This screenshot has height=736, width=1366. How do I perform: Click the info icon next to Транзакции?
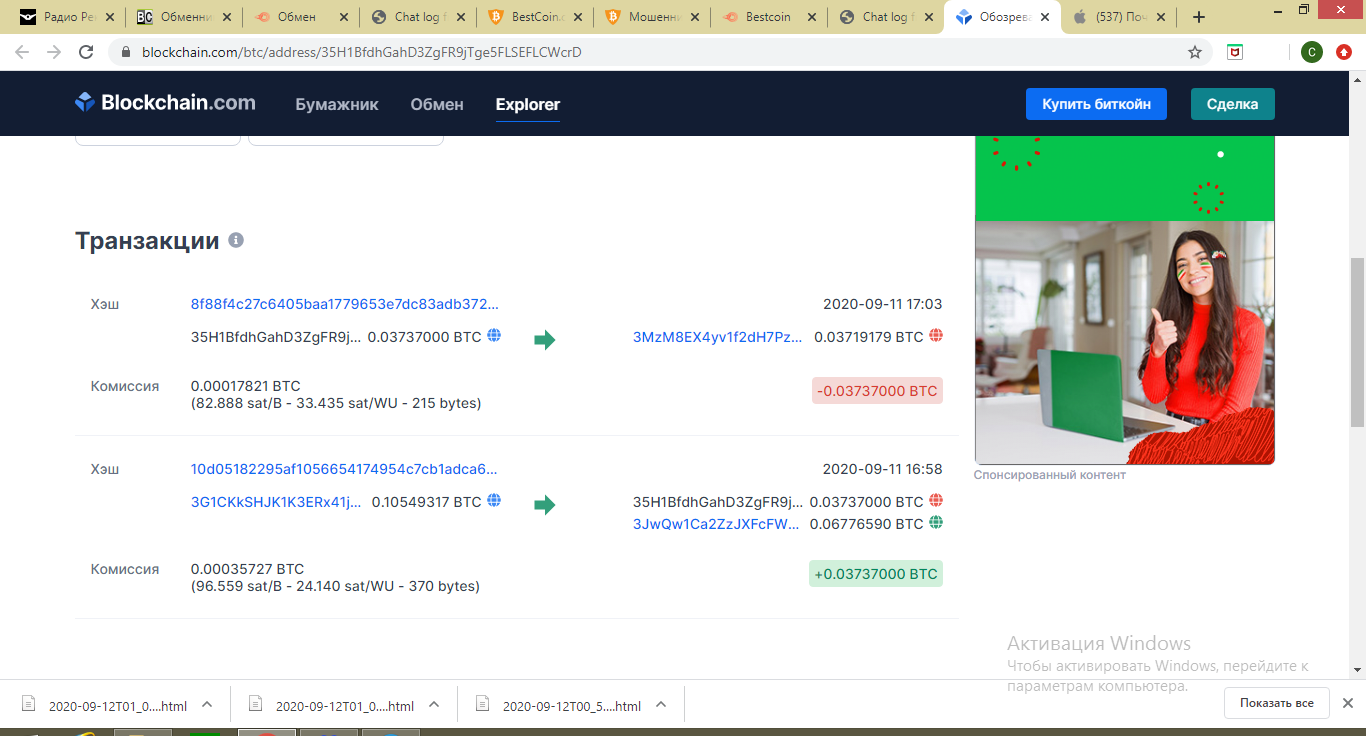(x=236, y=241)
